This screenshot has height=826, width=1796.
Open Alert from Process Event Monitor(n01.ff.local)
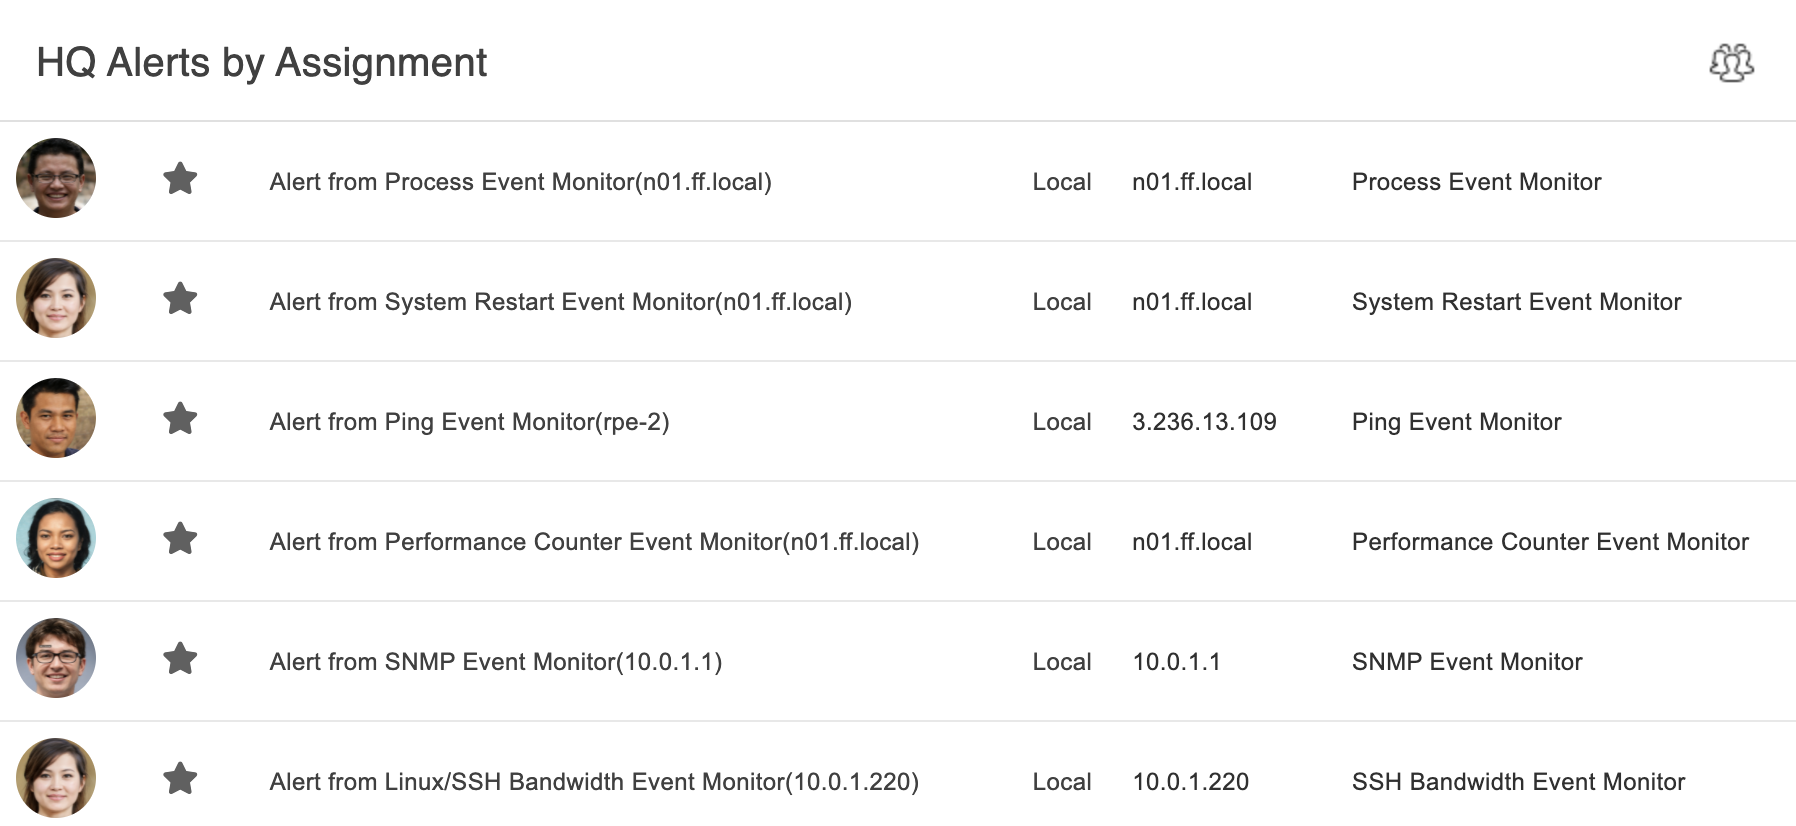(x=520, y=182)
